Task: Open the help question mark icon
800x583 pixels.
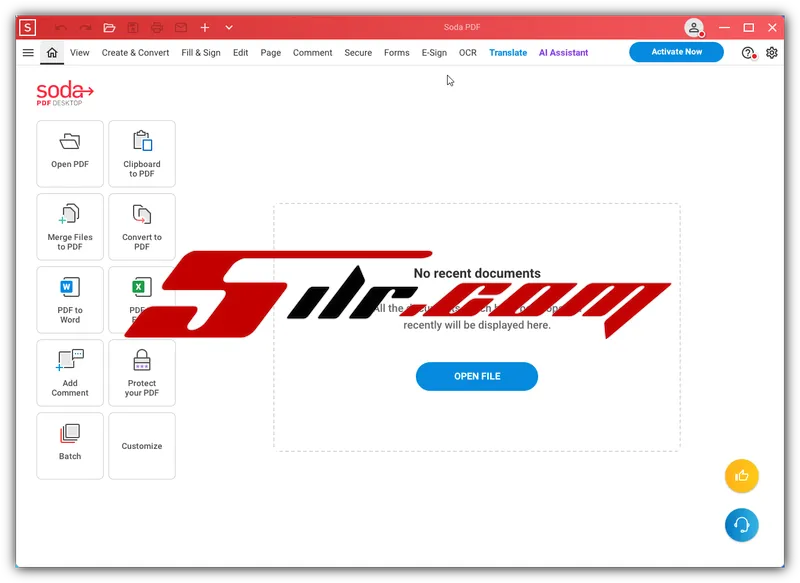Action: (x=748, y=53)
